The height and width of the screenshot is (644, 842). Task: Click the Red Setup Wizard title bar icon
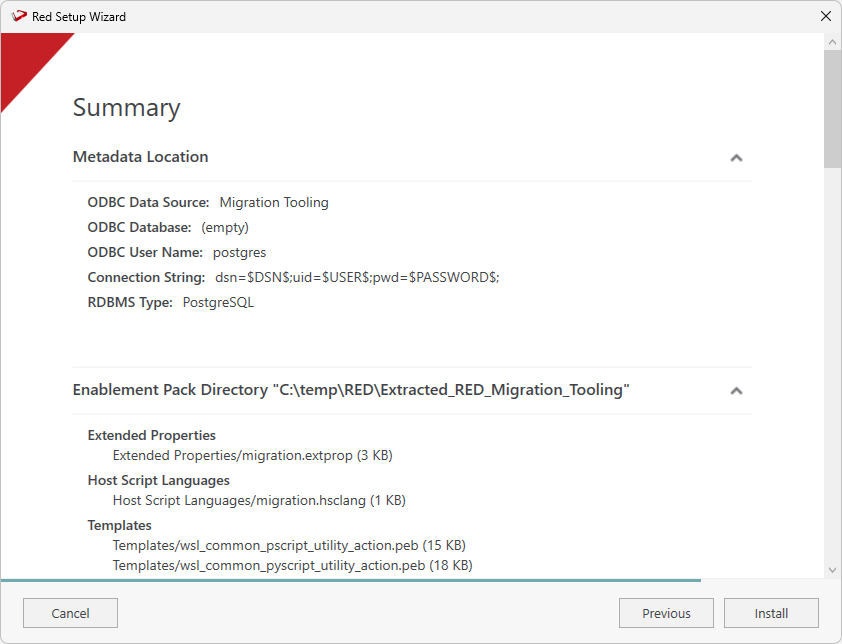(x=18, y=16)
